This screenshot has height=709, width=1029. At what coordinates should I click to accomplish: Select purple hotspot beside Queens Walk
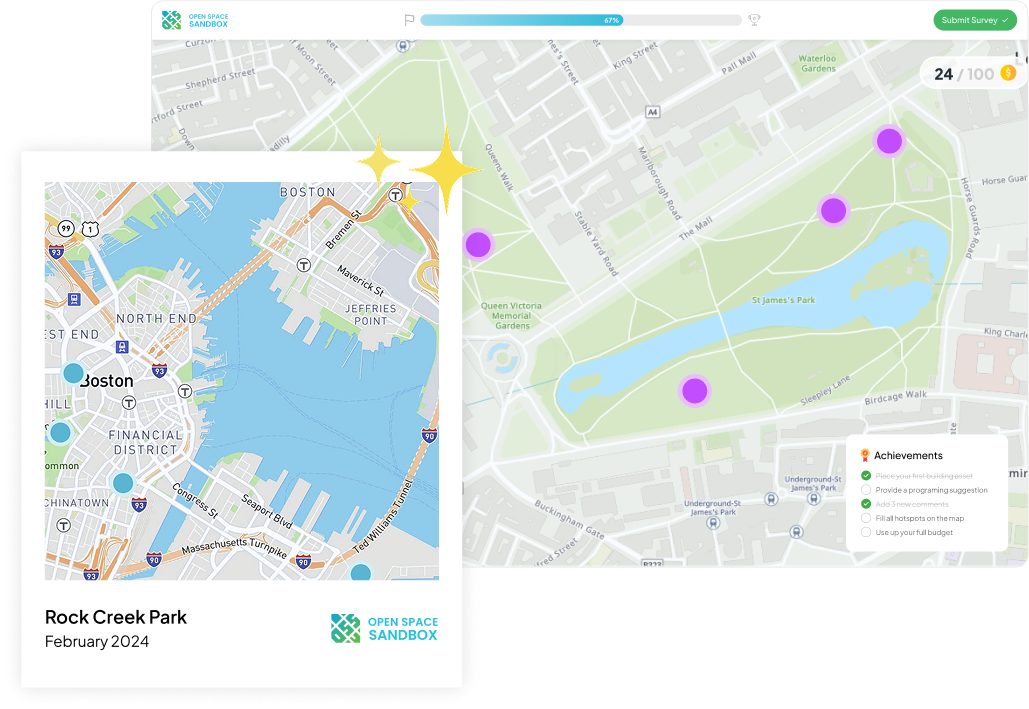[478, 244]
